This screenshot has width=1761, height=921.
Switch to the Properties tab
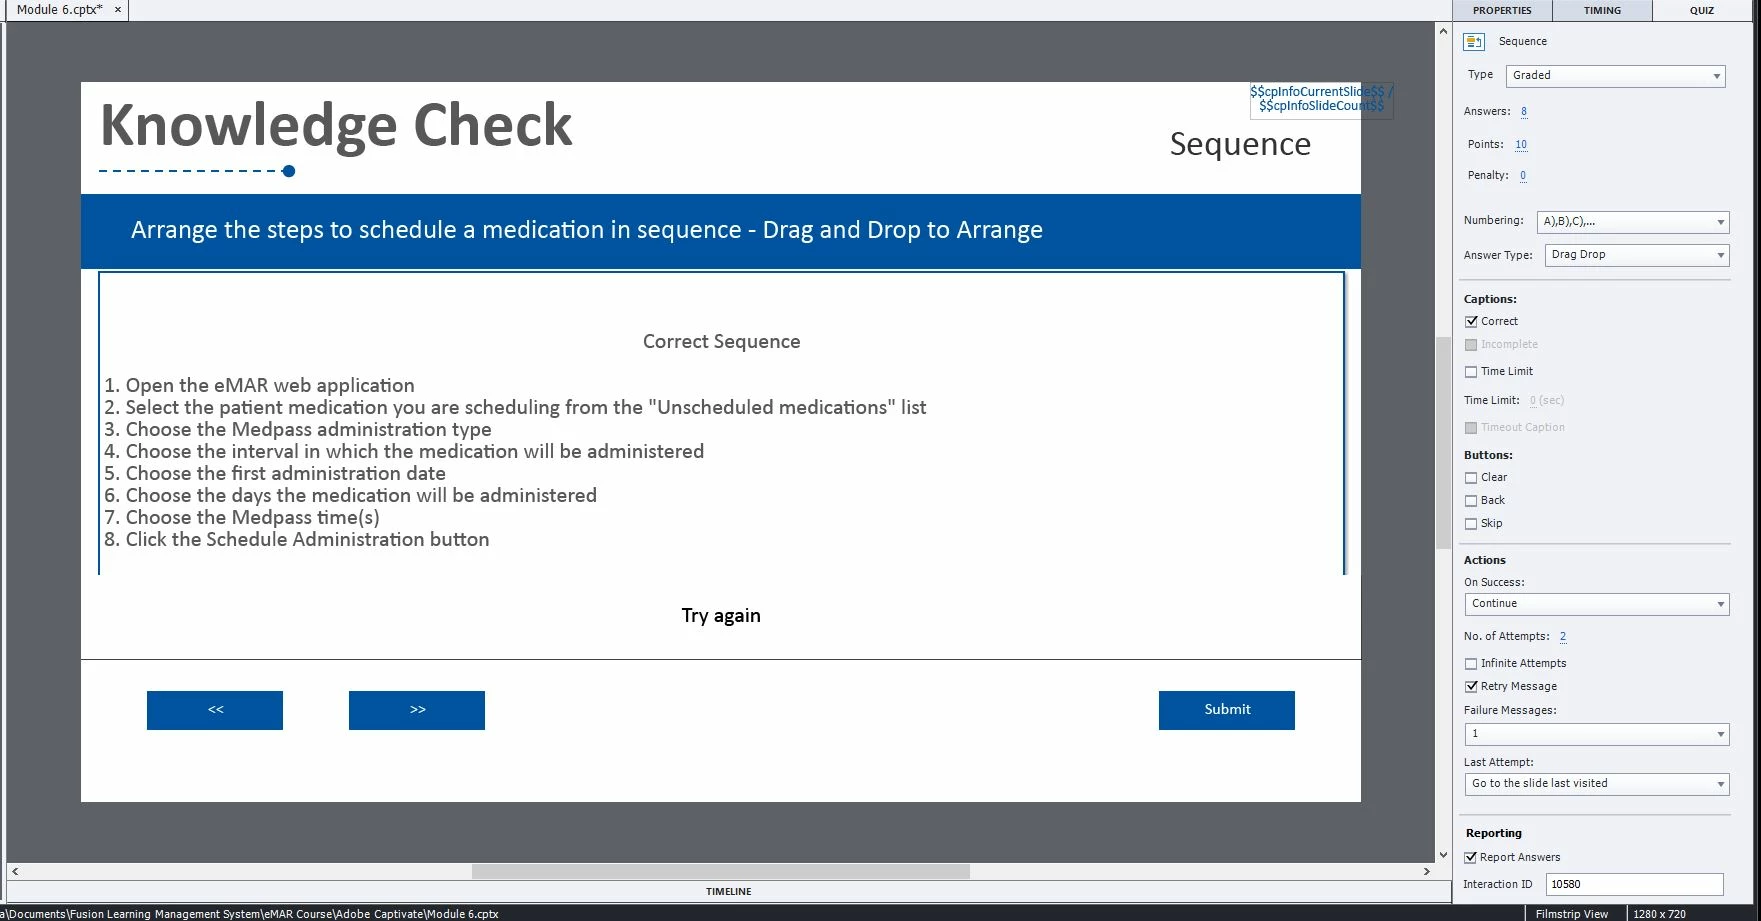coord(1502,10)
